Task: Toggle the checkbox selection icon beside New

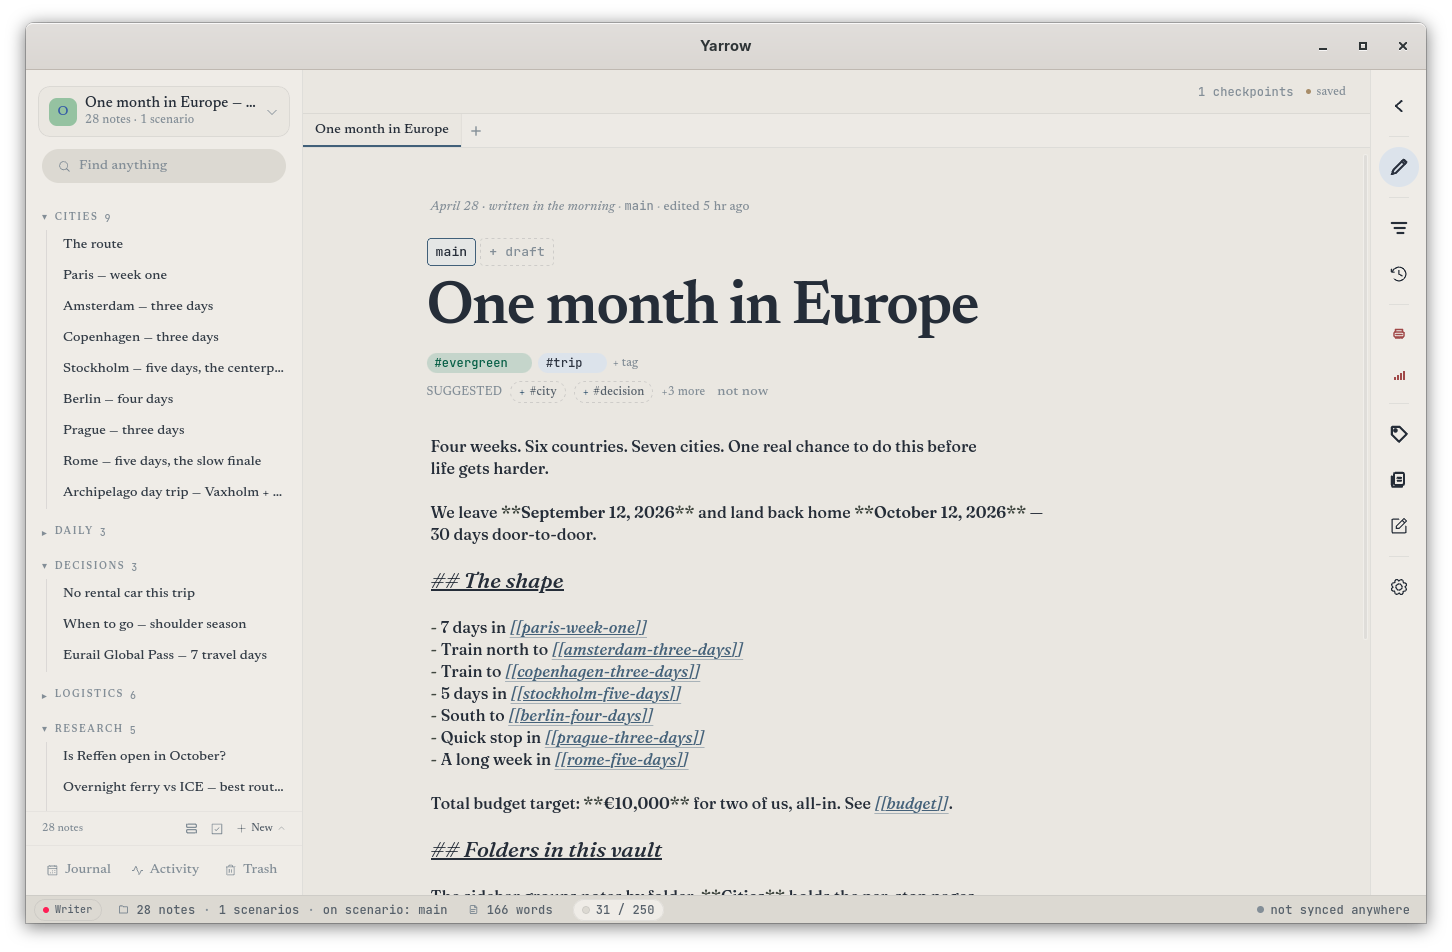Action: click(217, 828)
